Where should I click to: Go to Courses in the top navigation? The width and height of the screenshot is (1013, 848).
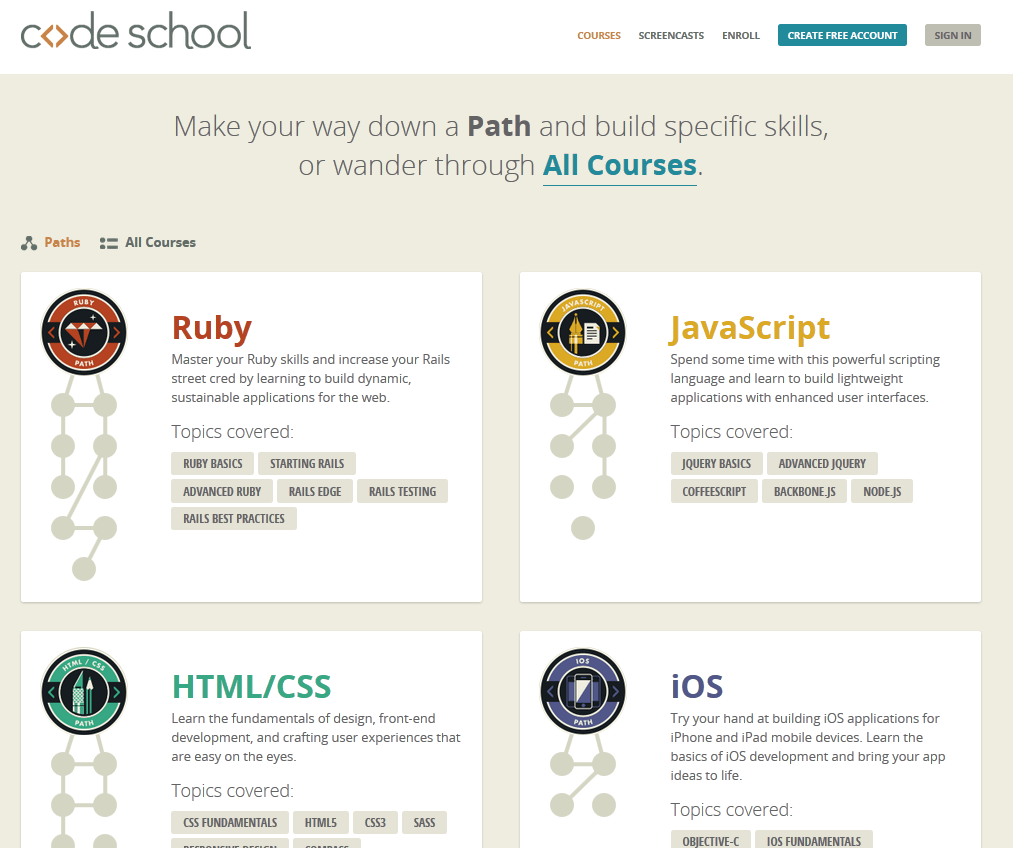pyautogui.click(x=599, y=36)
